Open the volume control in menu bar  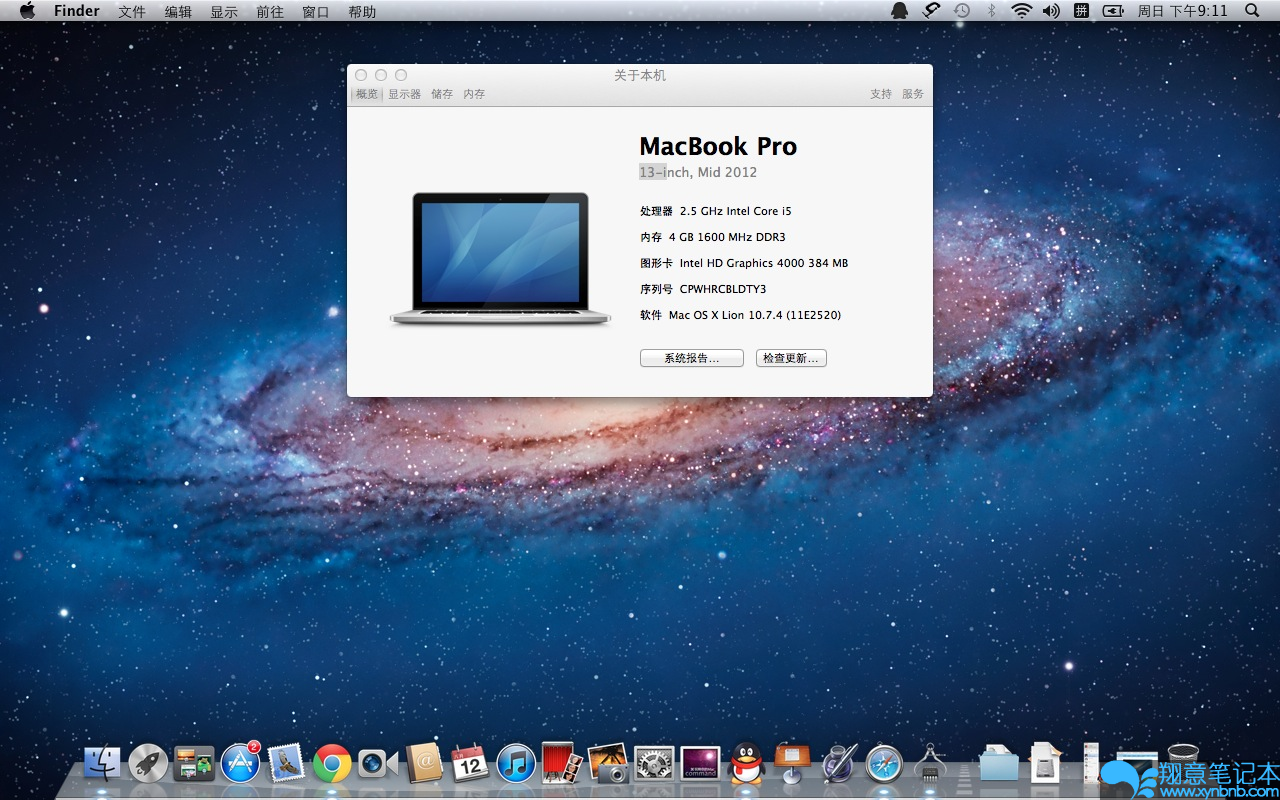[x=1051, y=11]
